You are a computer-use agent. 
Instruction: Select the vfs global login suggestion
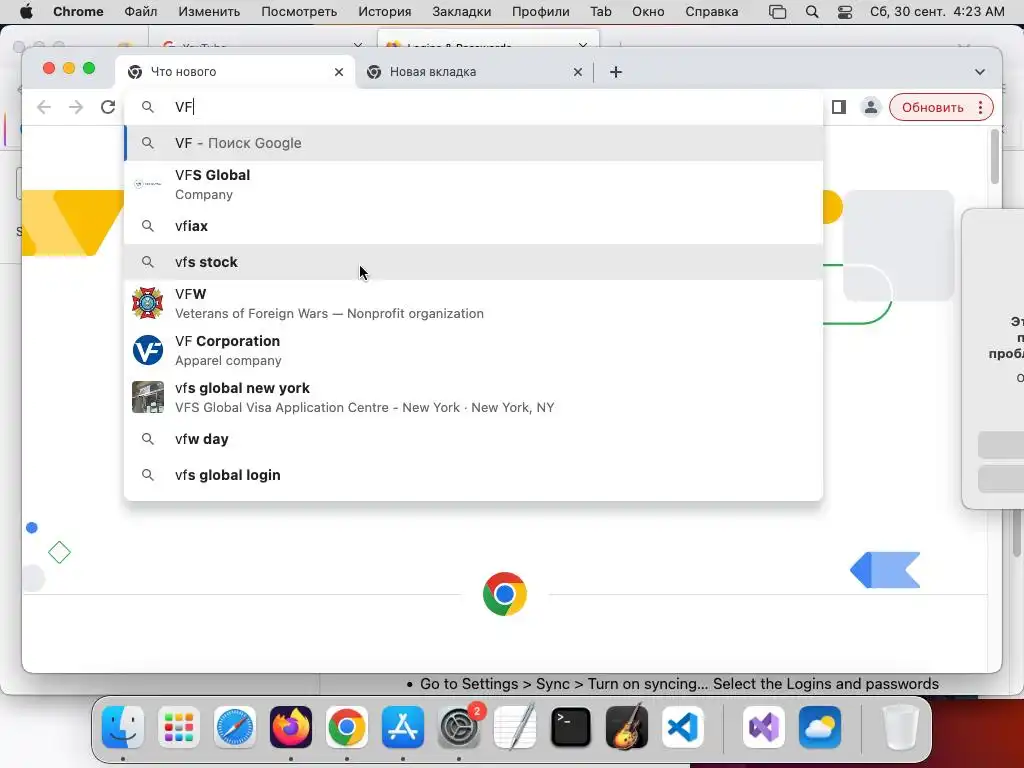click(x=473, y=475)
